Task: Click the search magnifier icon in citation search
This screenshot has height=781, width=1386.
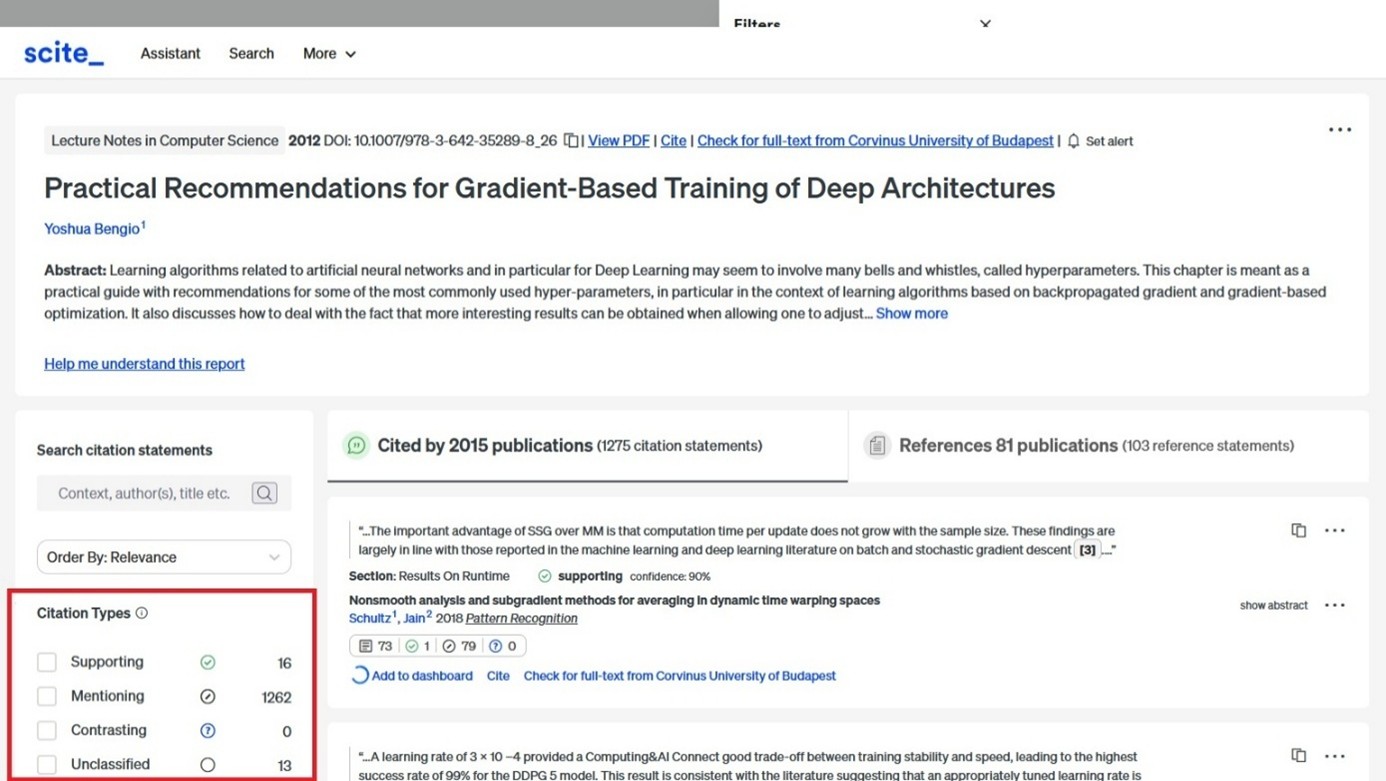Action: (x=264, y=493)
